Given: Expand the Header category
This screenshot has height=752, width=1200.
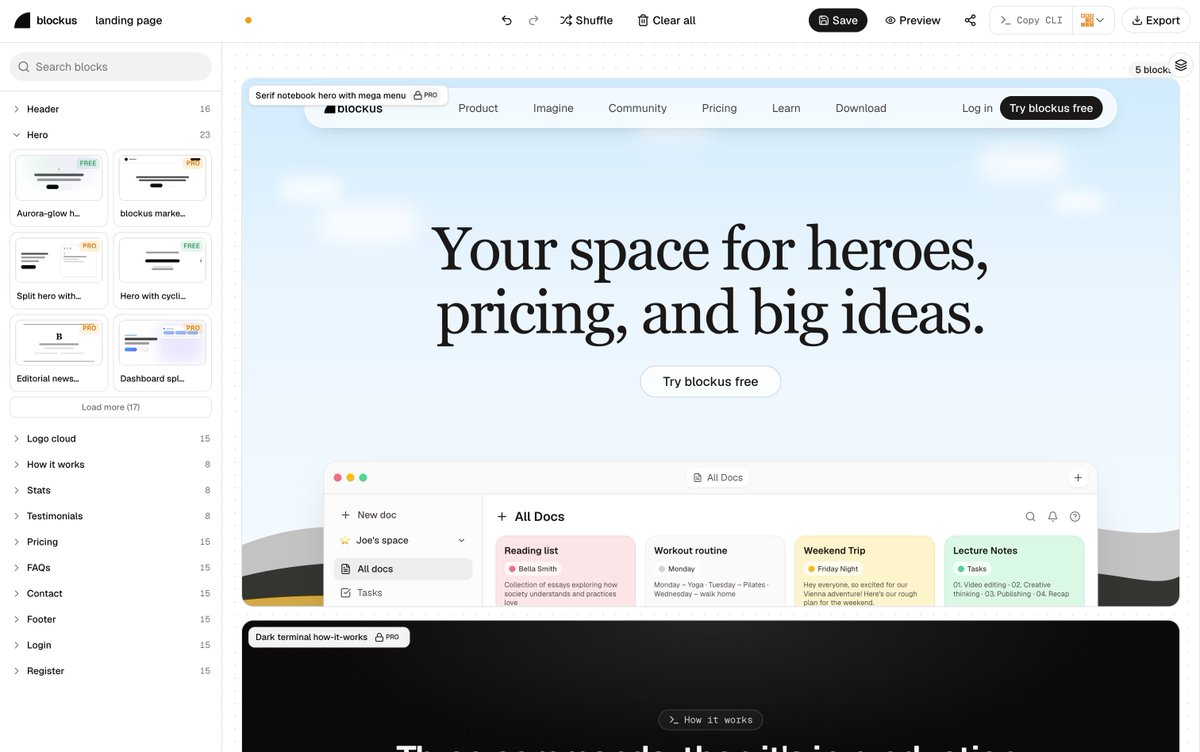Looking at the screenshot, I should click(110, 109).
